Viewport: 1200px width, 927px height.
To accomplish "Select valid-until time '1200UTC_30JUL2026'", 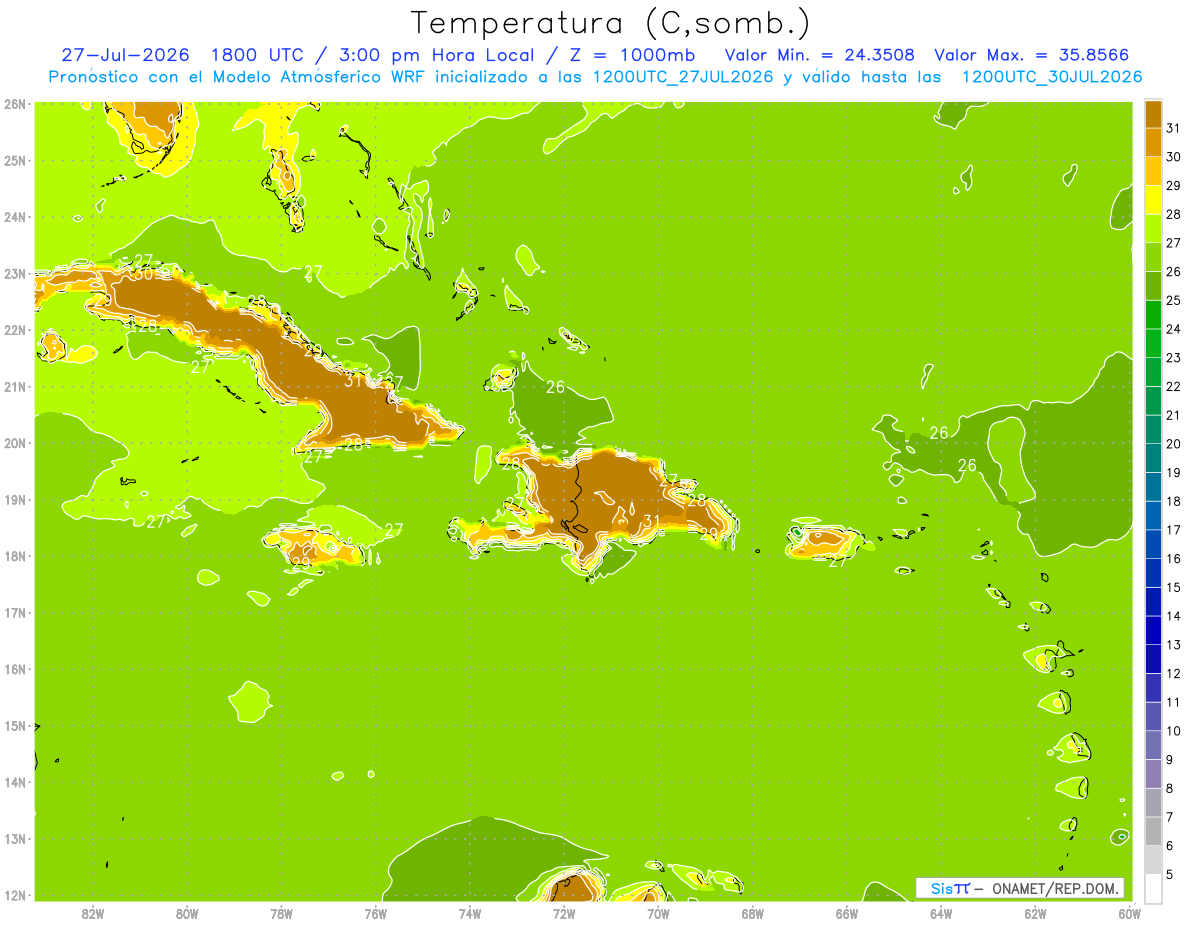I will click(1052, 77).
